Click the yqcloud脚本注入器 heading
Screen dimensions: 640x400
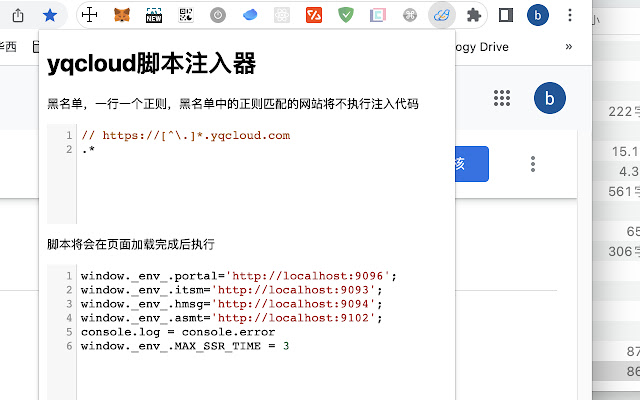pyautogui.click(x=151, y=64)
